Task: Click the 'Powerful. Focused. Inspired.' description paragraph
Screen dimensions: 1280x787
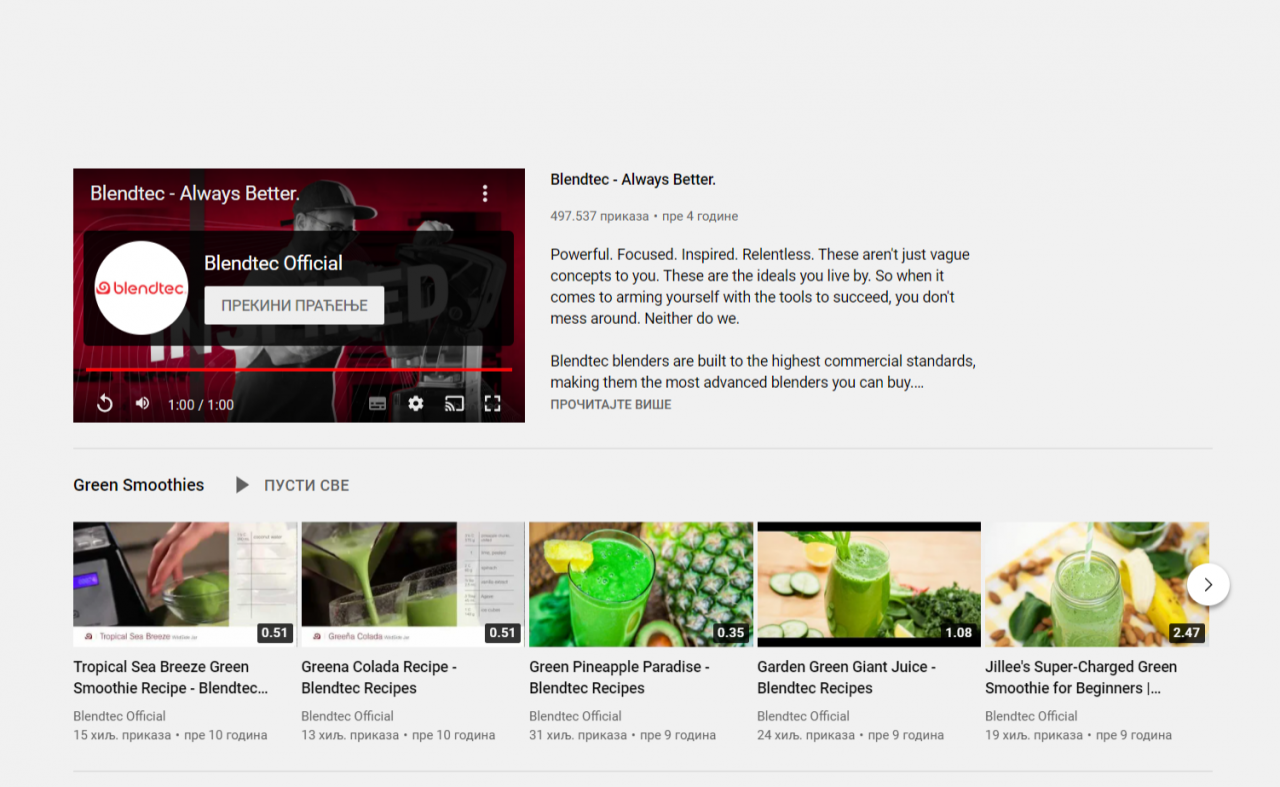Action: (760, 286)
